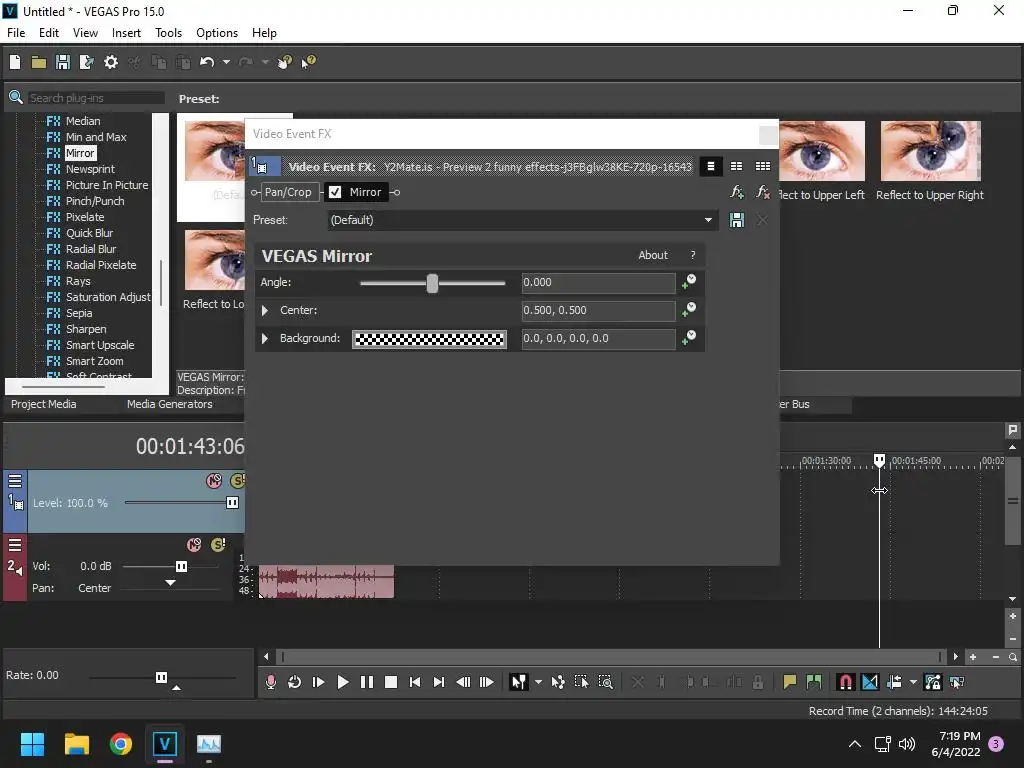Toggle auto ripple icon
This screenshot has height=768, width=1024.
pyautogui.click(x=894, y=682)
